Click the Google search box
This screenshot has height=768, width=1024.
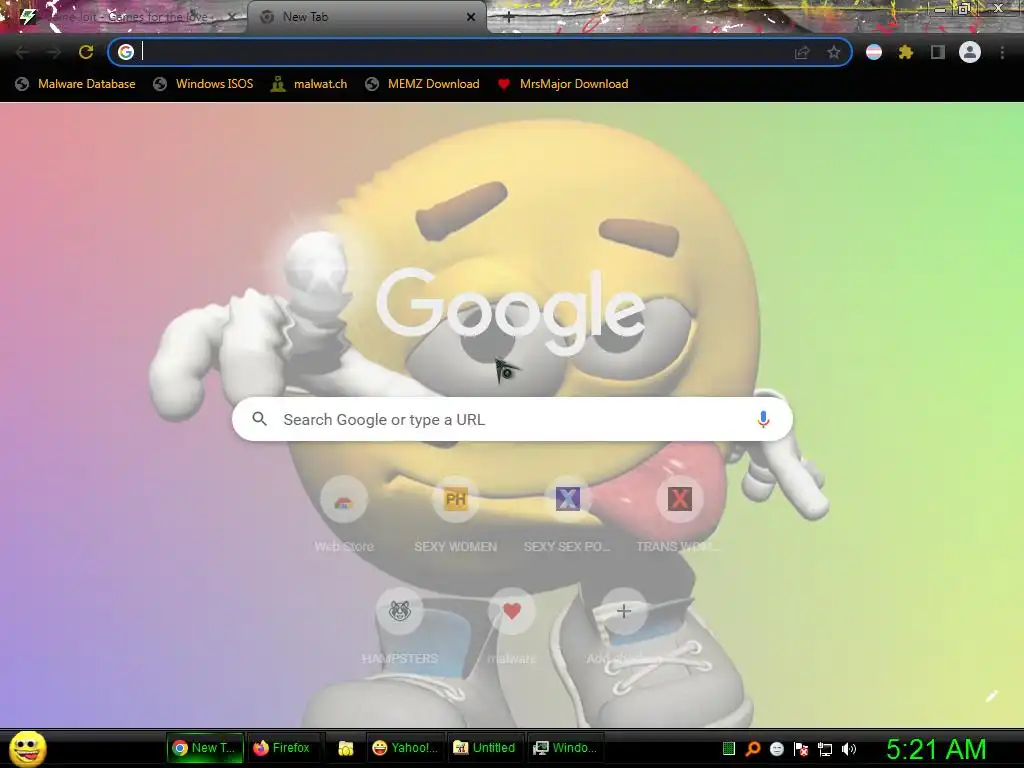(x=513, y=419)
